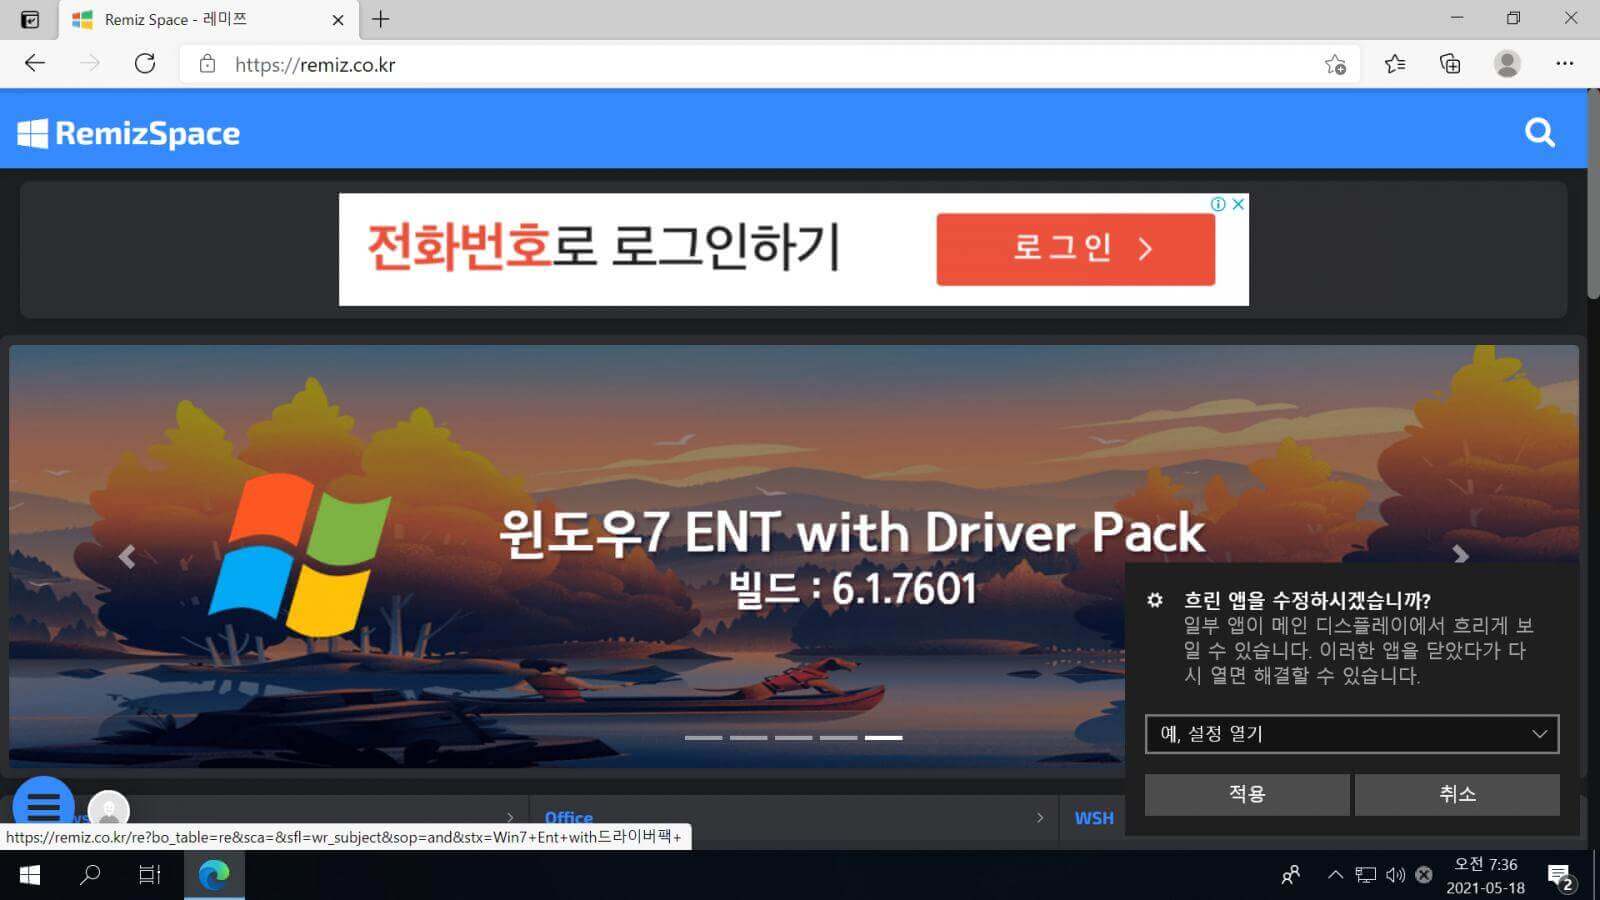1600x900 pixels.
Task: Click the RemizSpace logo
Action: (x=128, y=133)
